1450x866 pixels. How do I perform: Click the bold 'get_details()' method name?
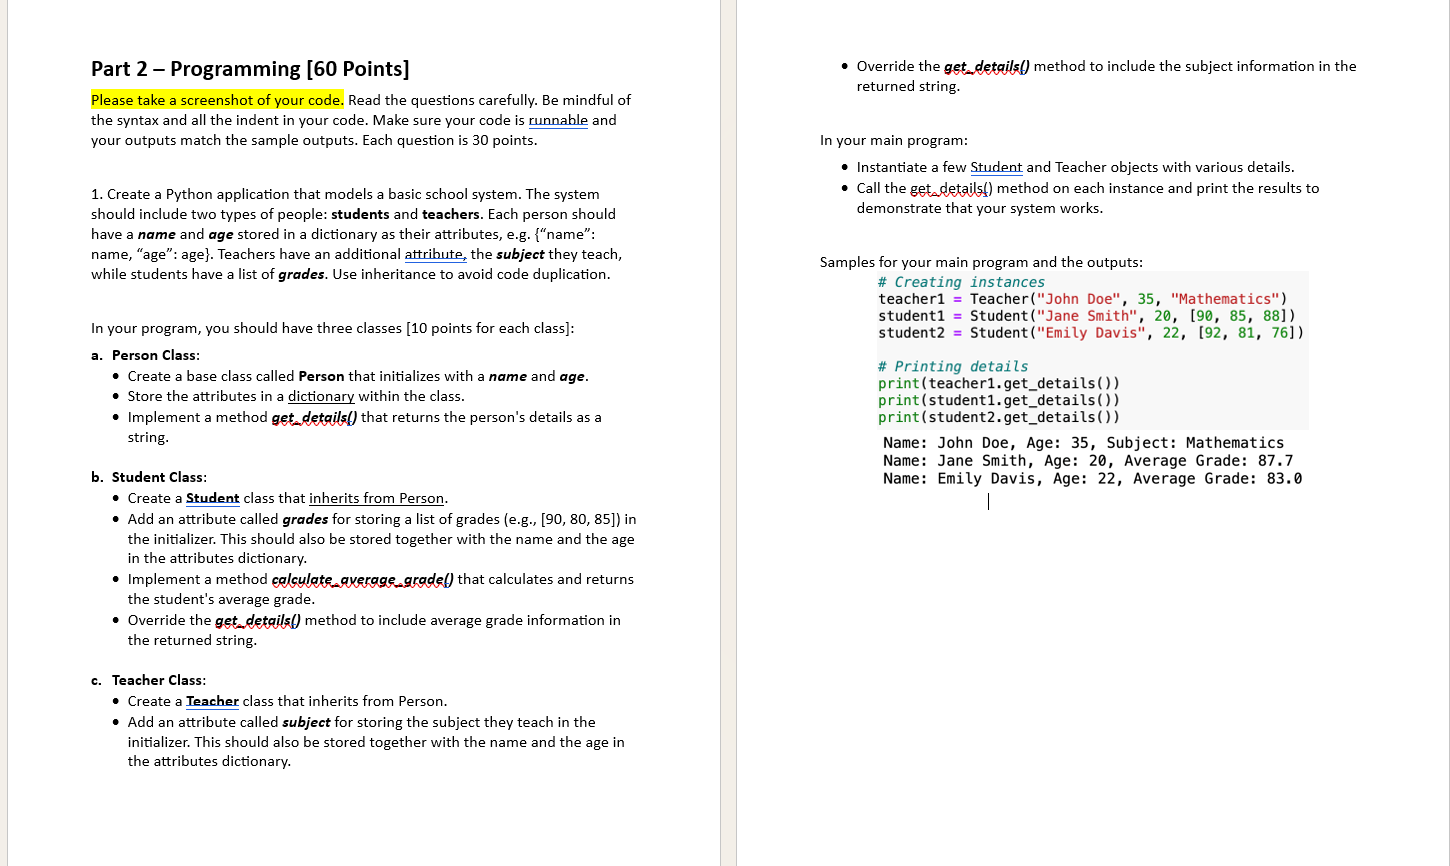click(x=312, y=417)
